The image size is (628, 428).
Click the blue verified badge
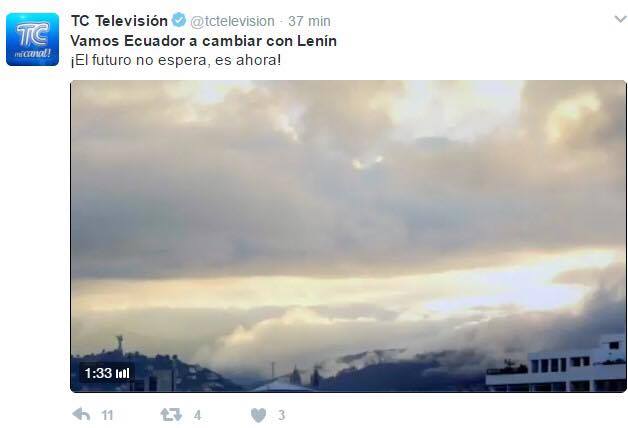point(179,20)
